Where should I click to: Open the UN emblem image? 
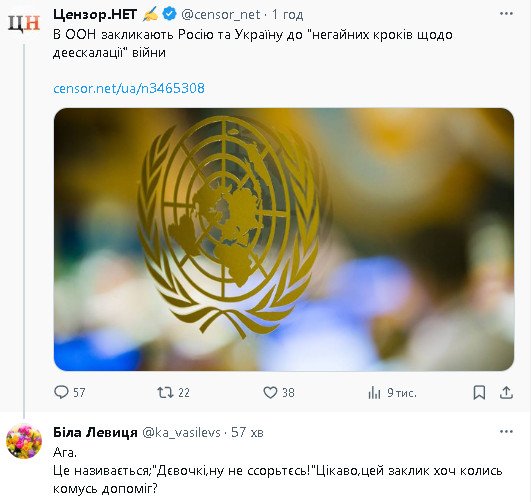284,239
